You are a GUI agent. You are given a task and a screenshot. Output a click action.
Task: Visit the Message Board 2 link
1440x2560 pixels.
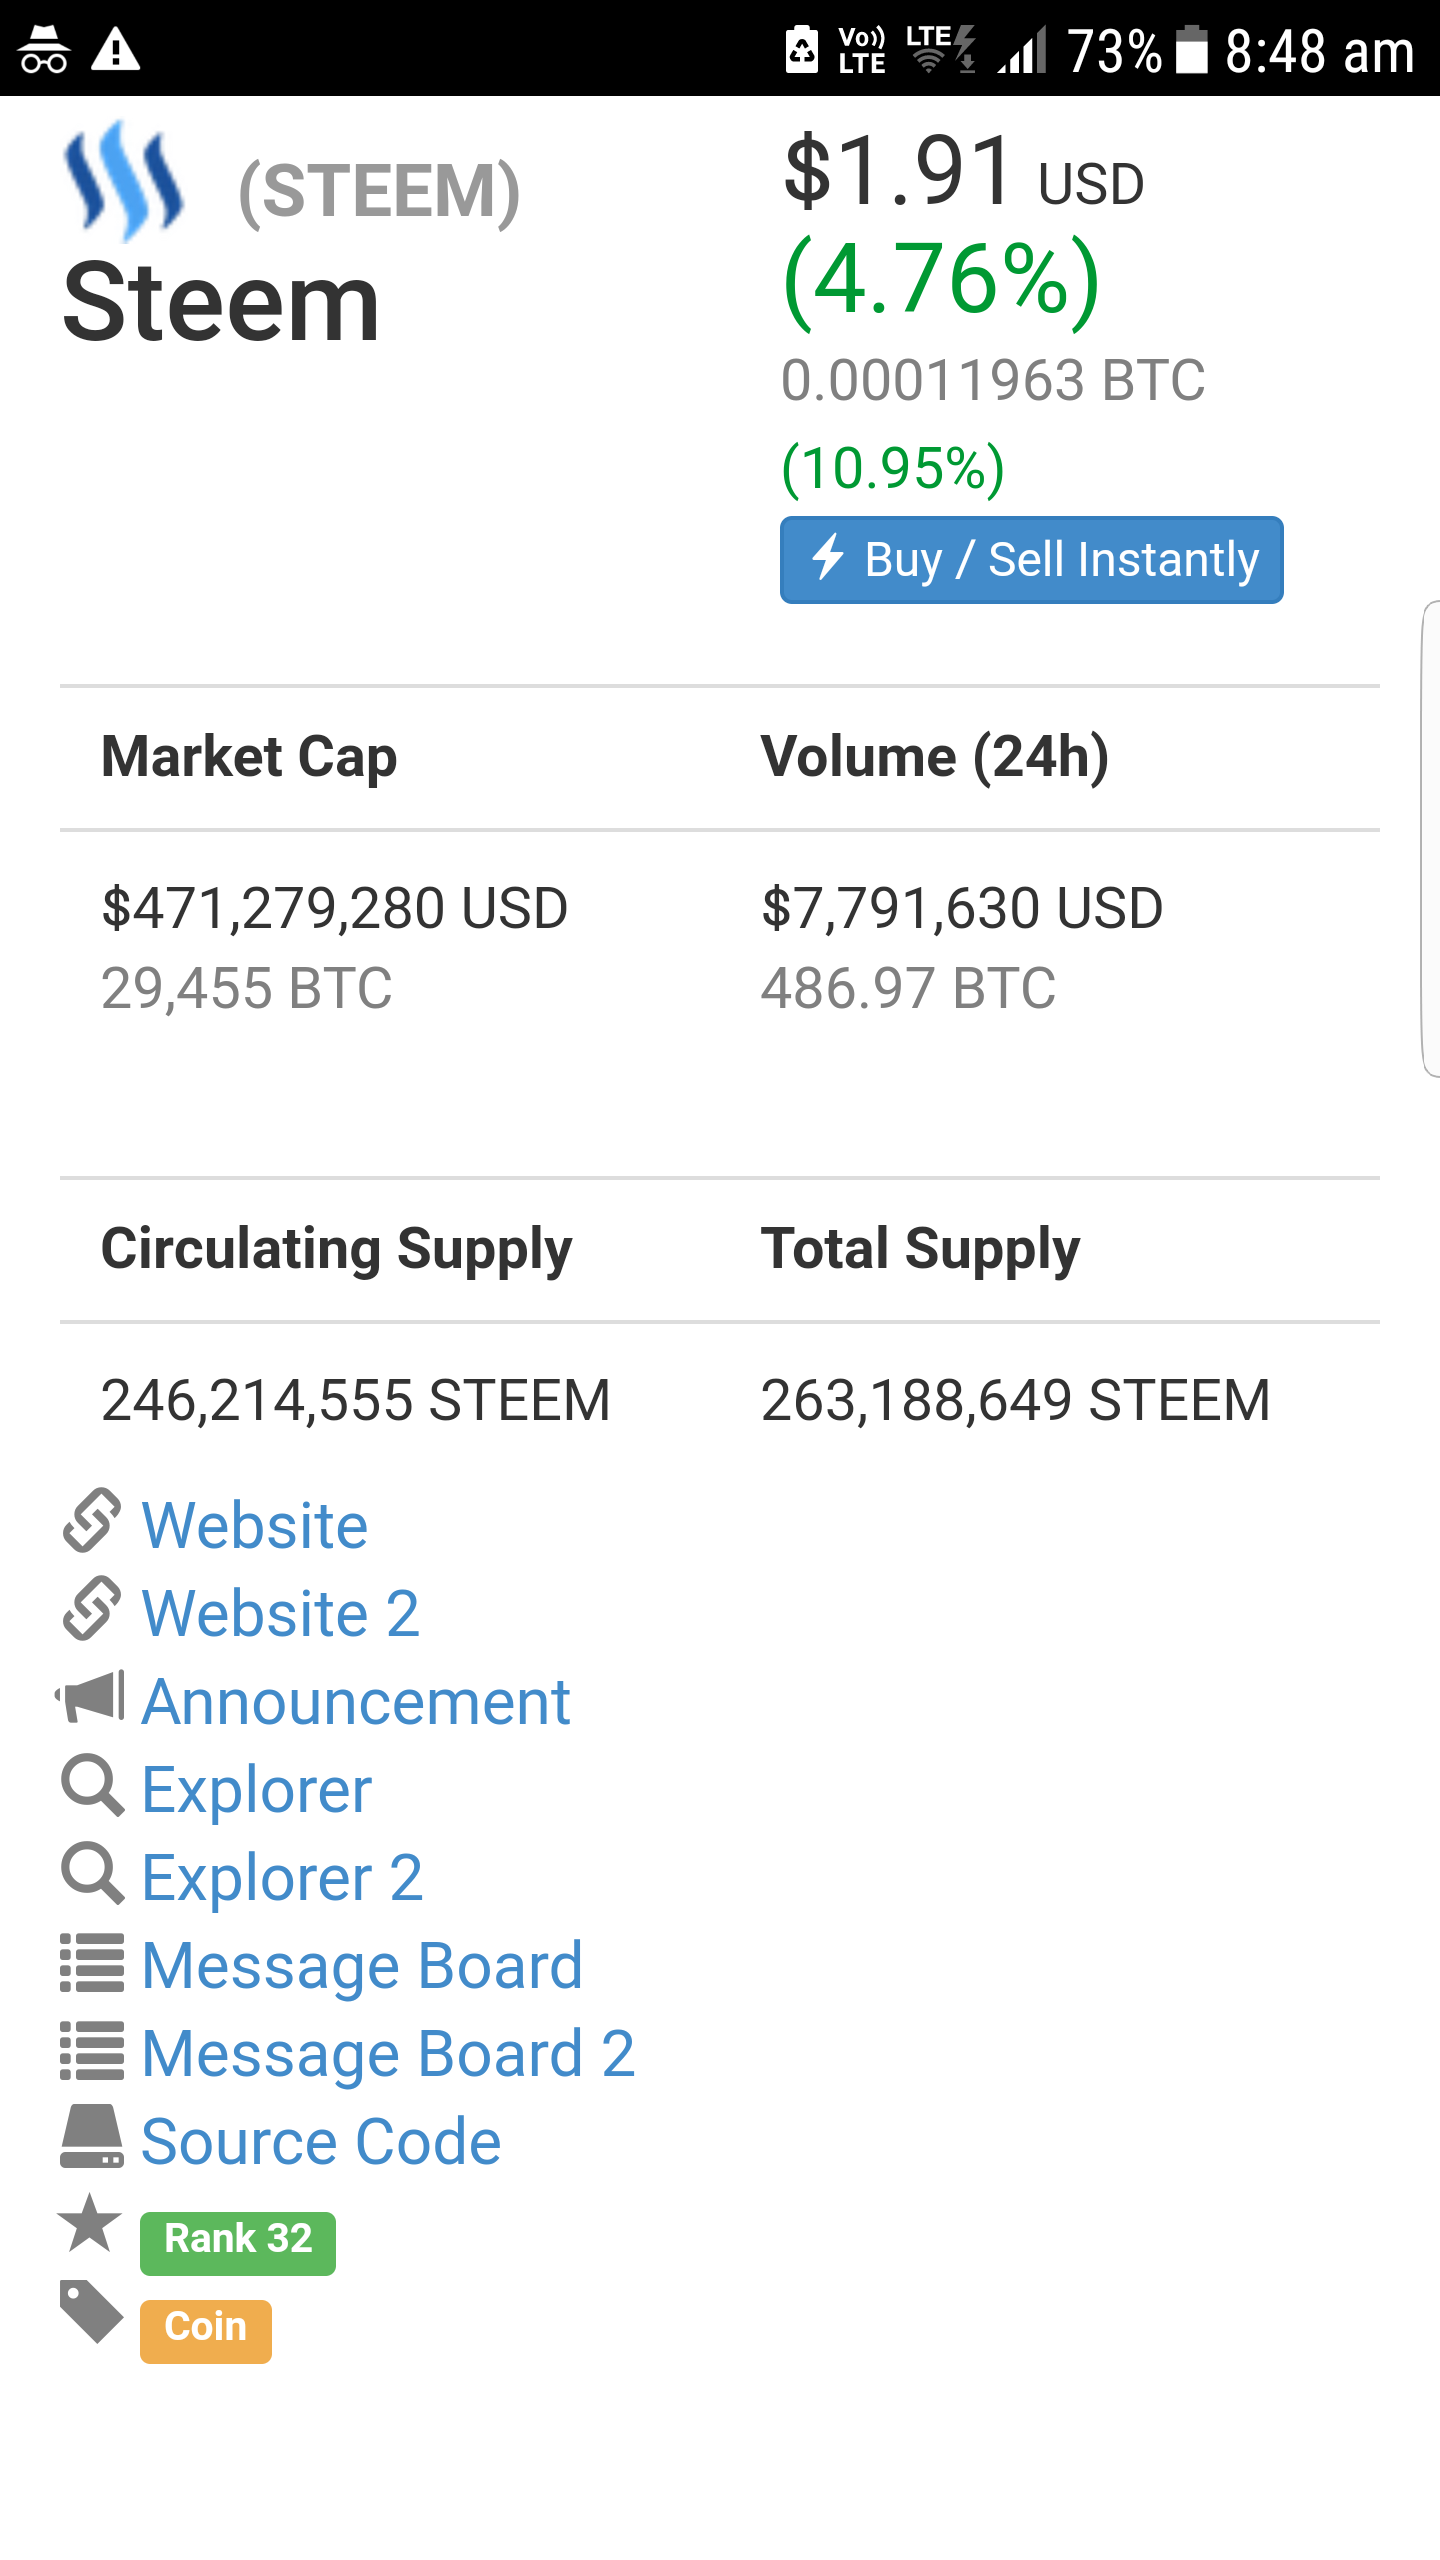[389, 2054]
